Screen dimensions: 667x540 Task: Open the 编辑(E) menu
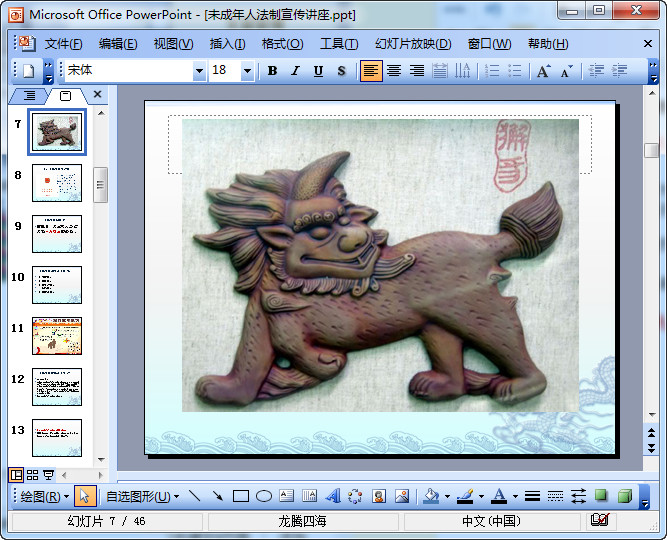[x=118, y=44]
